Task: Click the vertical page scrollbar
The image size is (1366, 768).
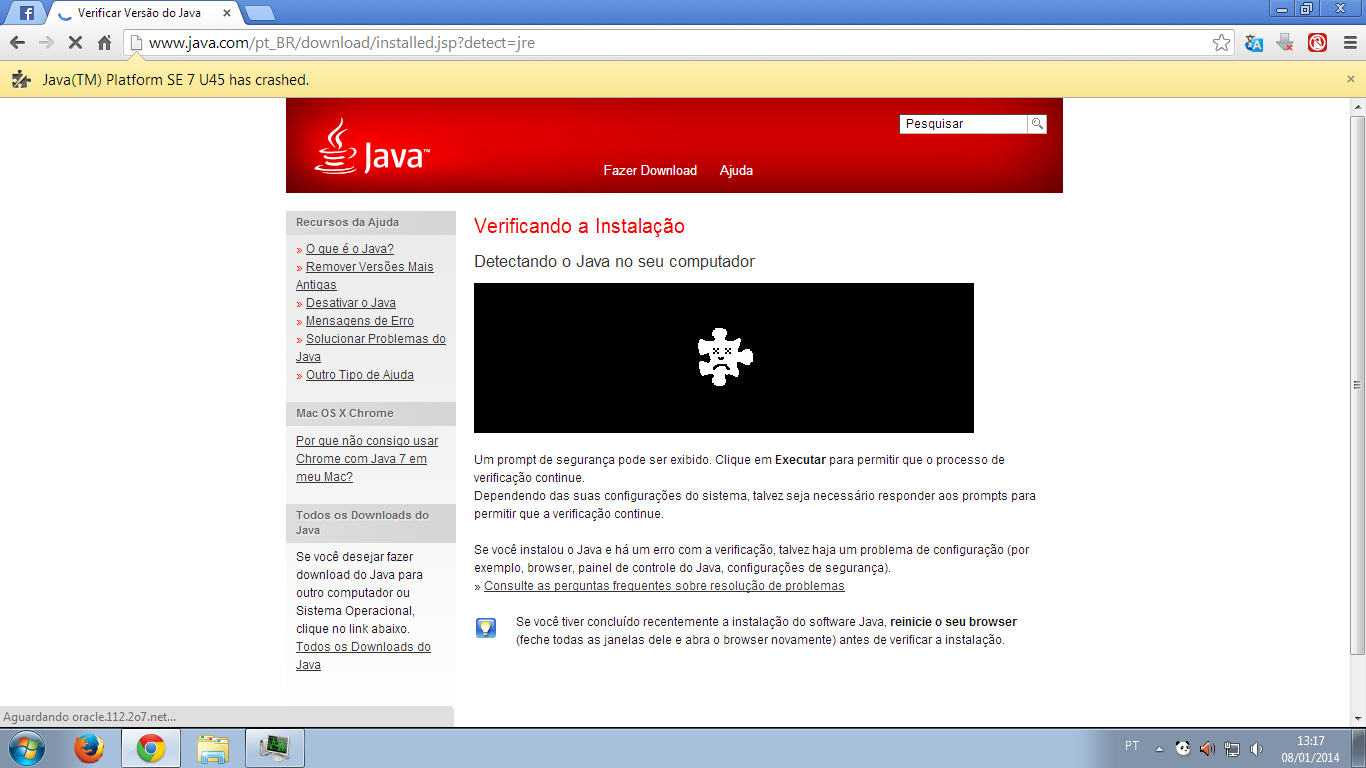Action: click(1357, 385)
